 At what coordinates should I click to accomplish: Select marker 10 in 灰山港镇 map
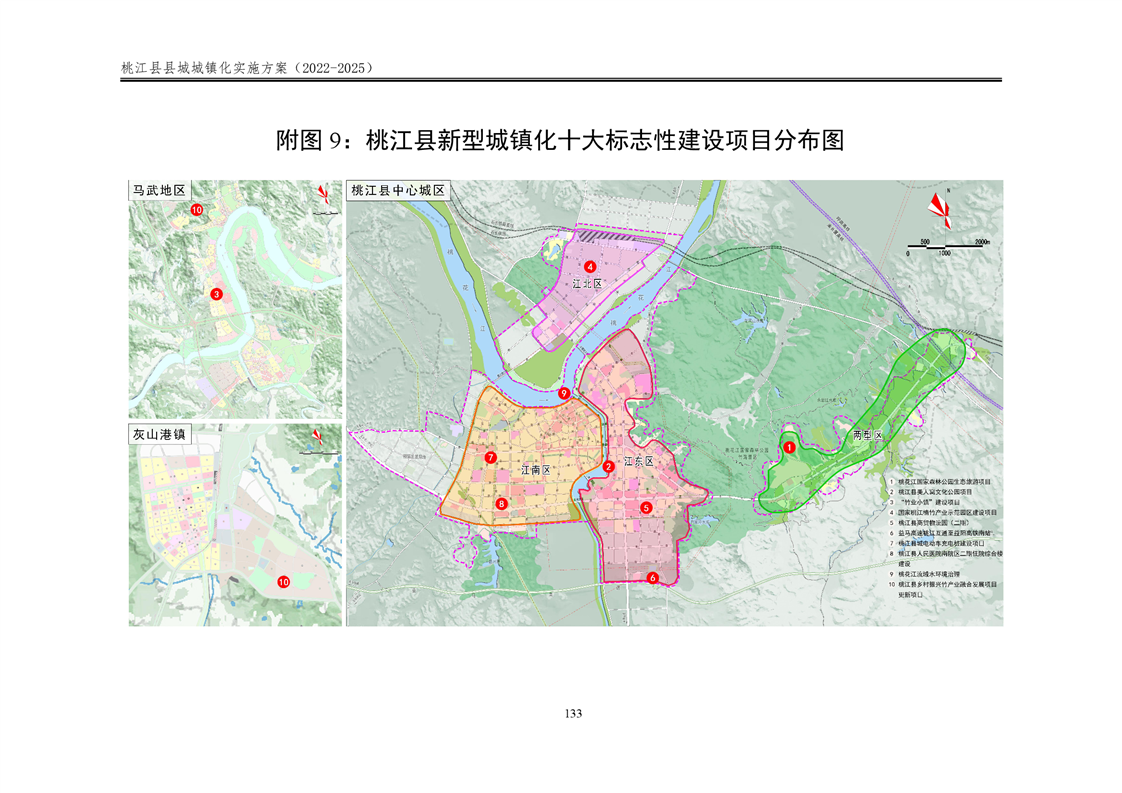[283, 581]
